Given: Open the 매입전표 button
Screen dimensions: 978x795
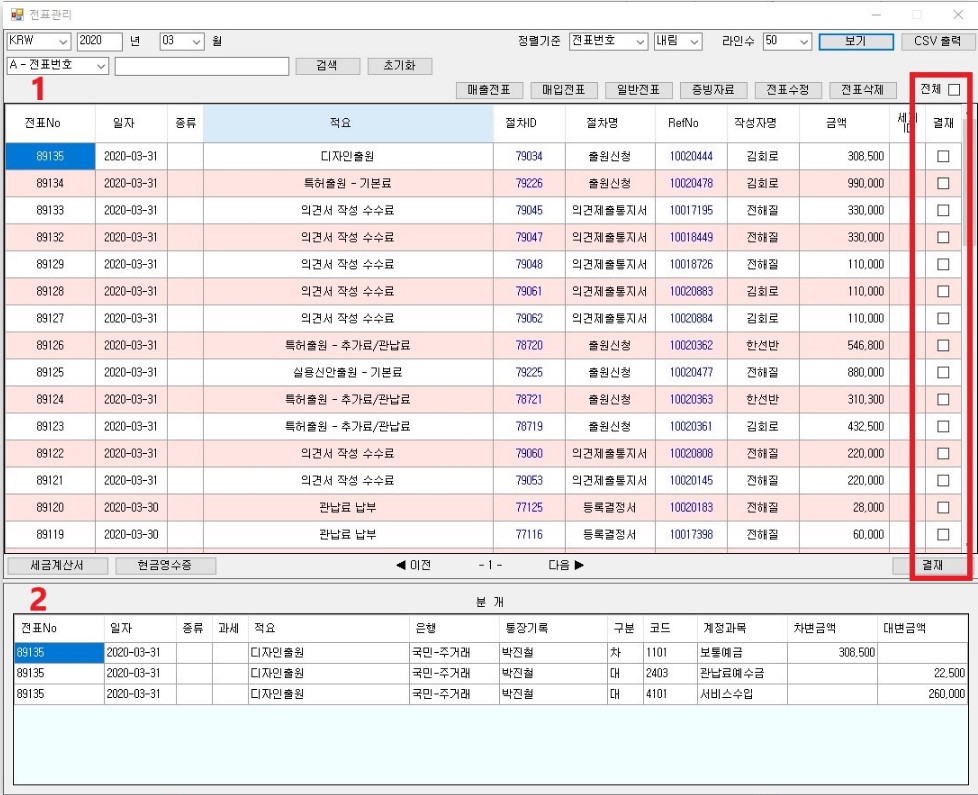Looking at the screenshot, I should point(564,90).
